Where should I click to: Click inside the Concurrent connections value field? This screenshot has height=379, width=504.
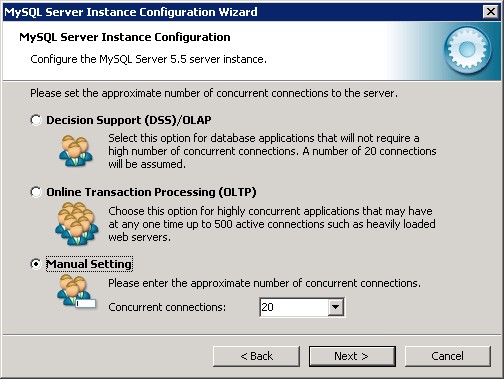293,307
